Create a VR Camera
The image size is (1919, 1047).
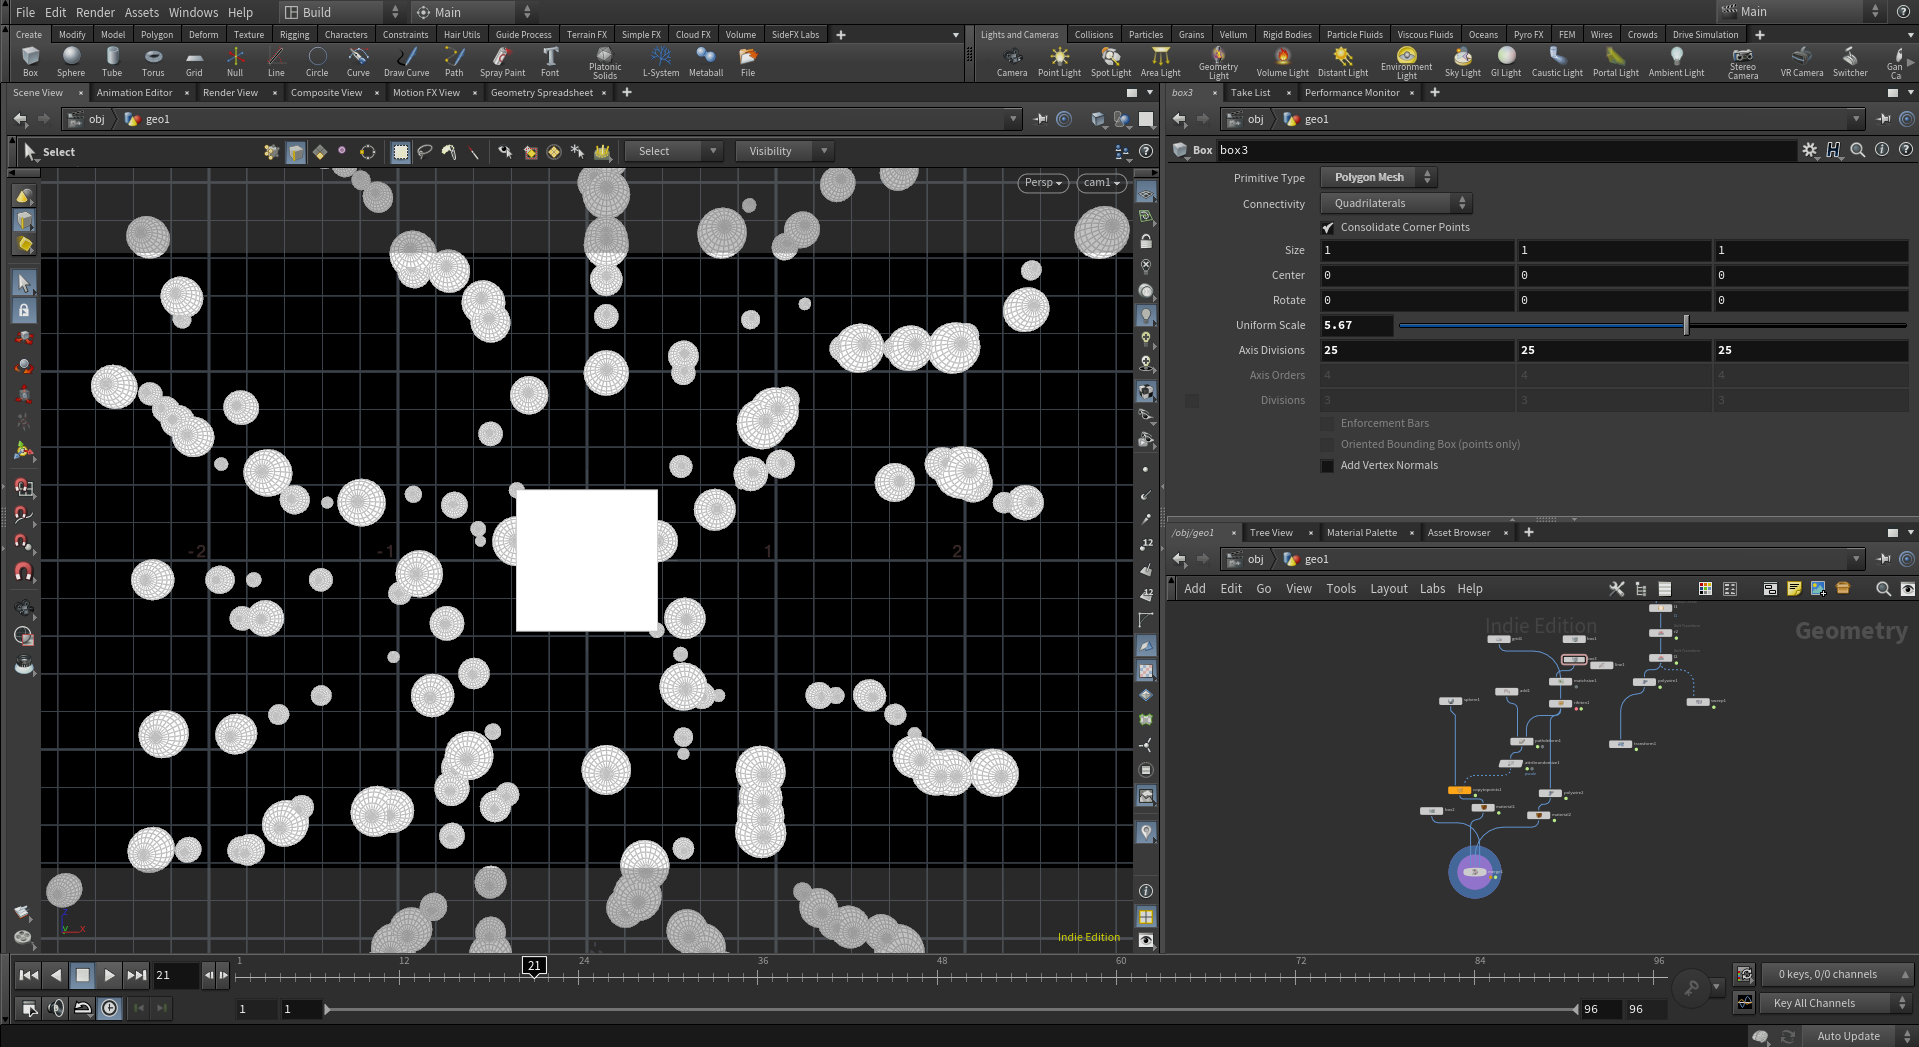(1802, 61)
